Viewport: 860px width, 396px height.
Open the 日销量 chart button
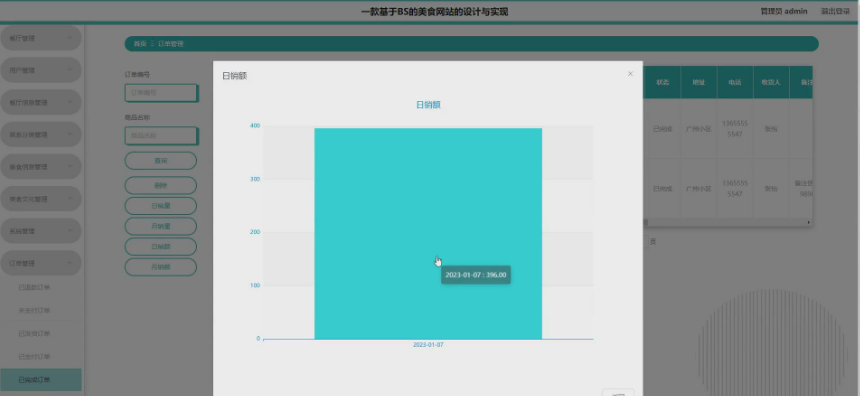point(161,206)
